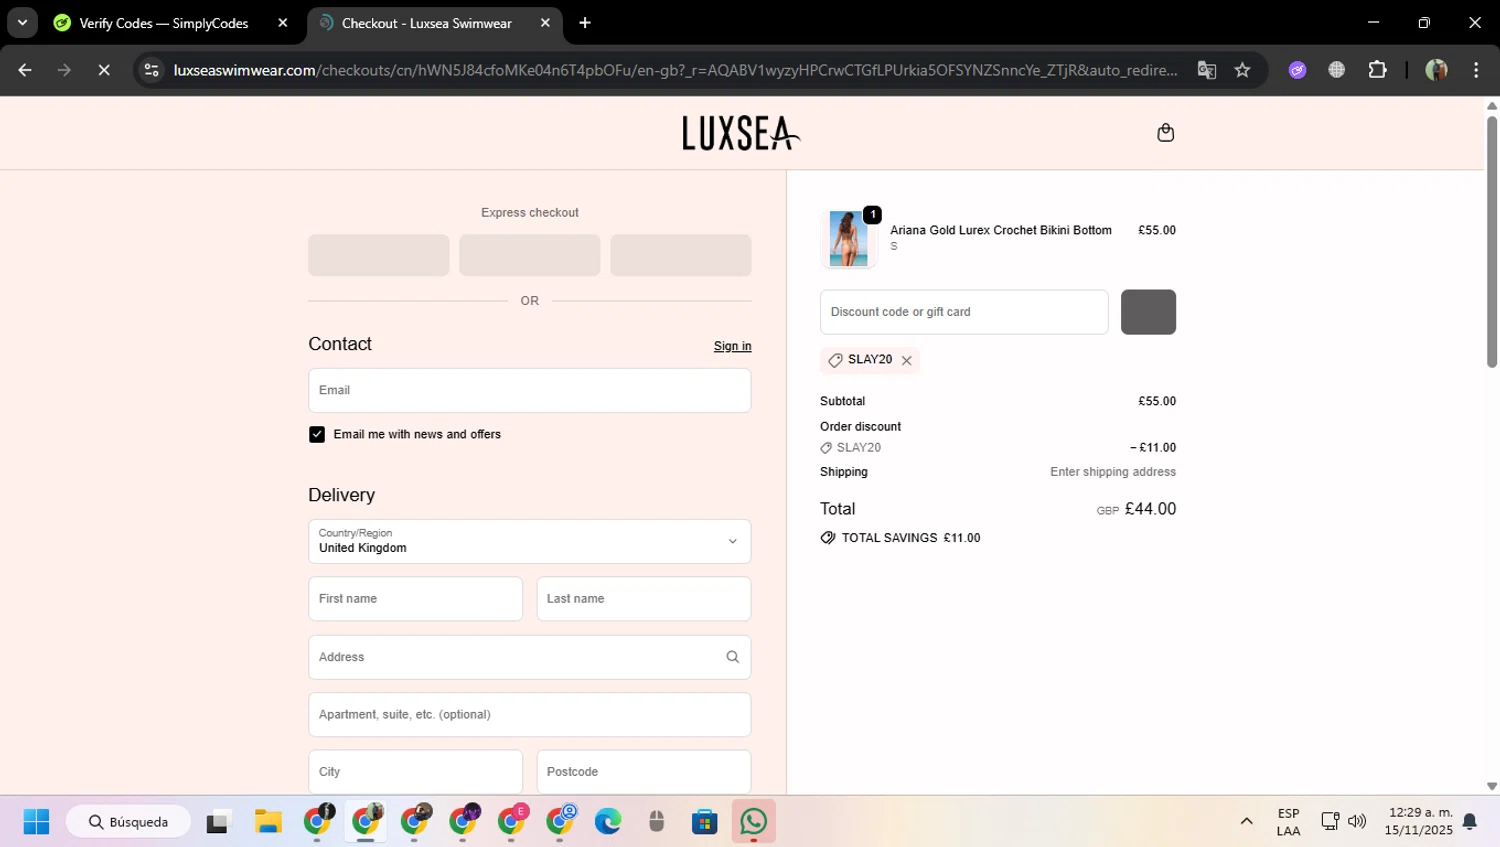Open the Windows Start menu
The height and width of the screenshot is (847, 1500).
36,822
